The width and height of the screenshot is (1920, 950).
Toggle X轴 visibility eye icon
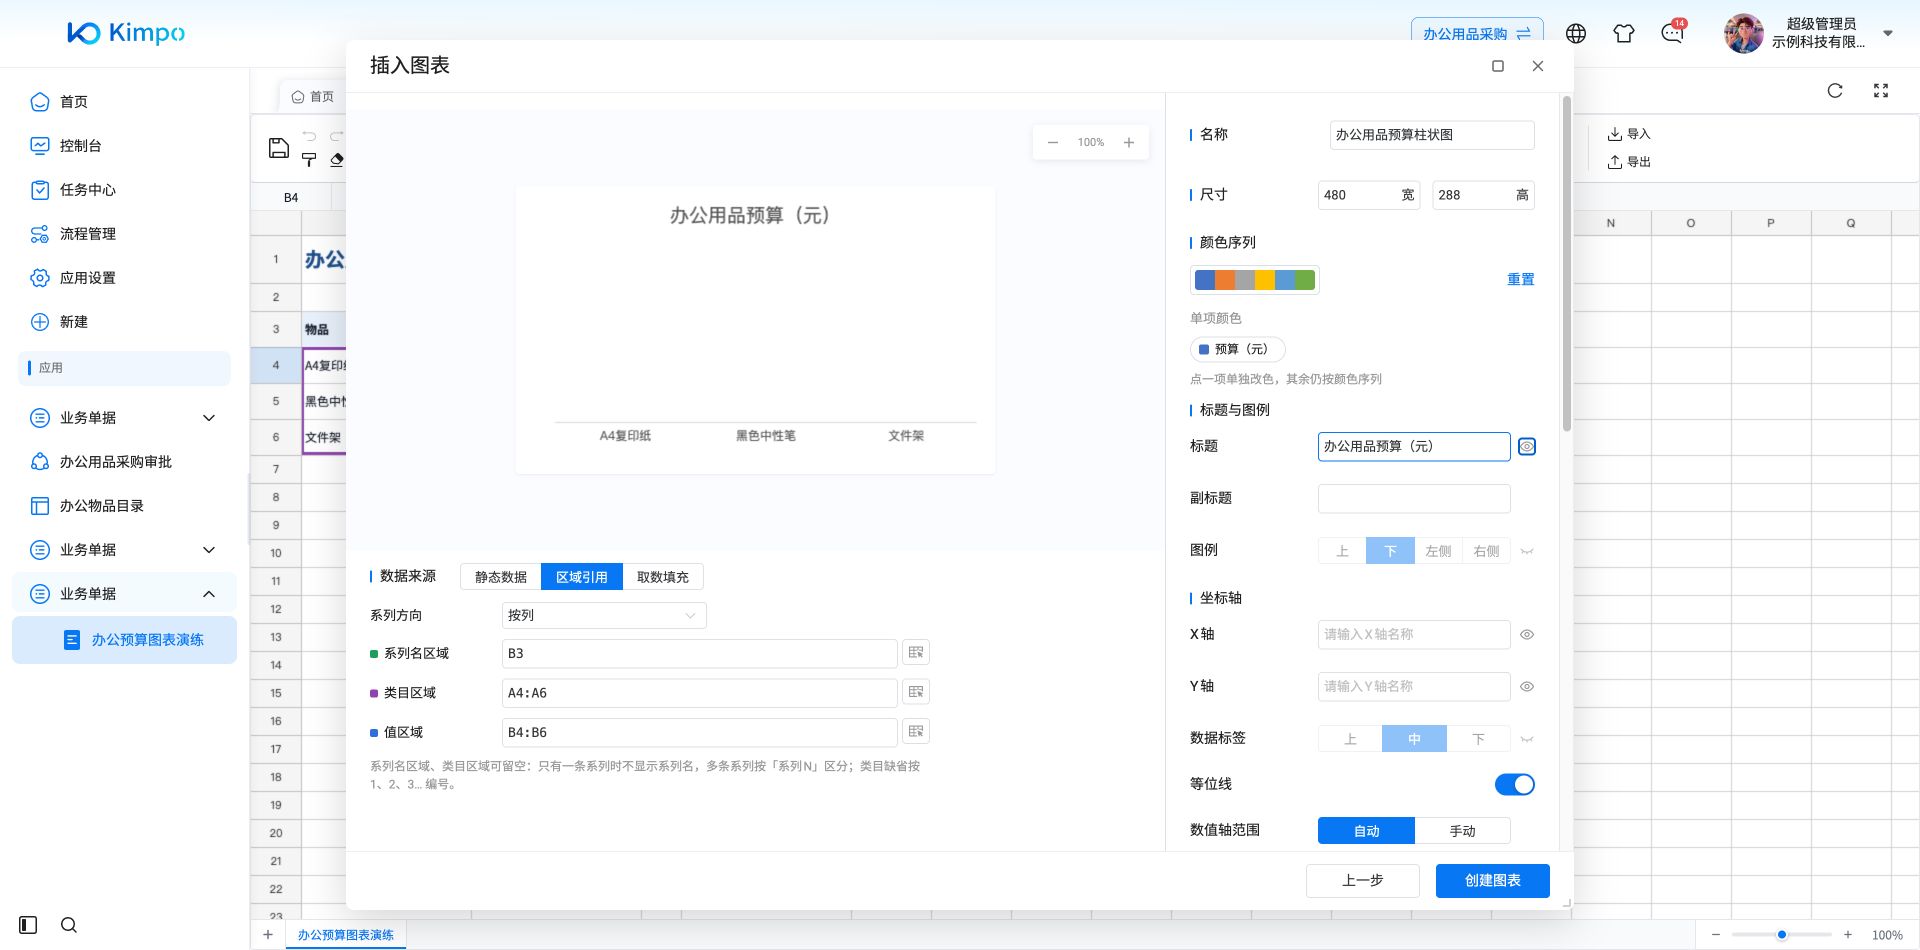(1527, 635)
